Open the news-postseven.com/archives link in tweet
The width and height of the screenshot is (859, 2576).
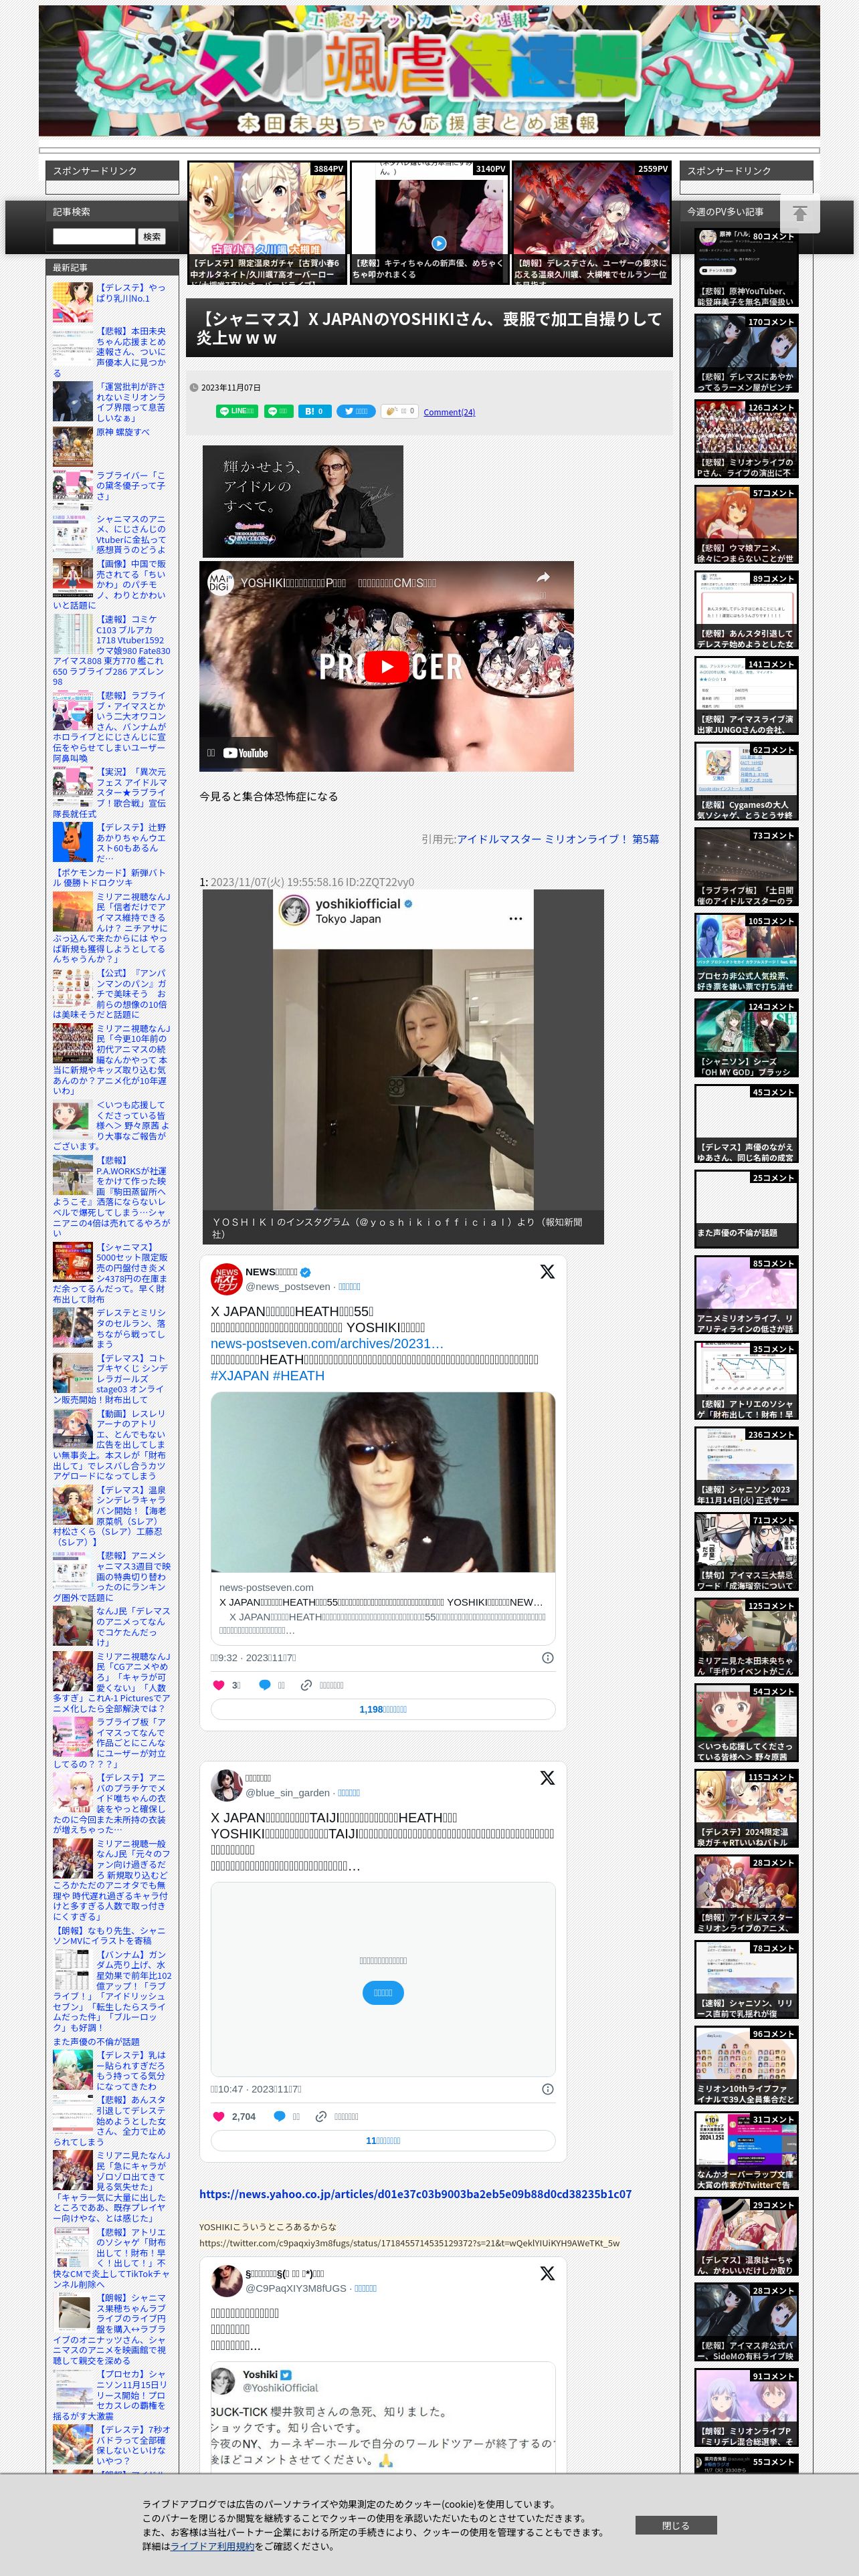pyautogui.click(x=327, y=1343)
